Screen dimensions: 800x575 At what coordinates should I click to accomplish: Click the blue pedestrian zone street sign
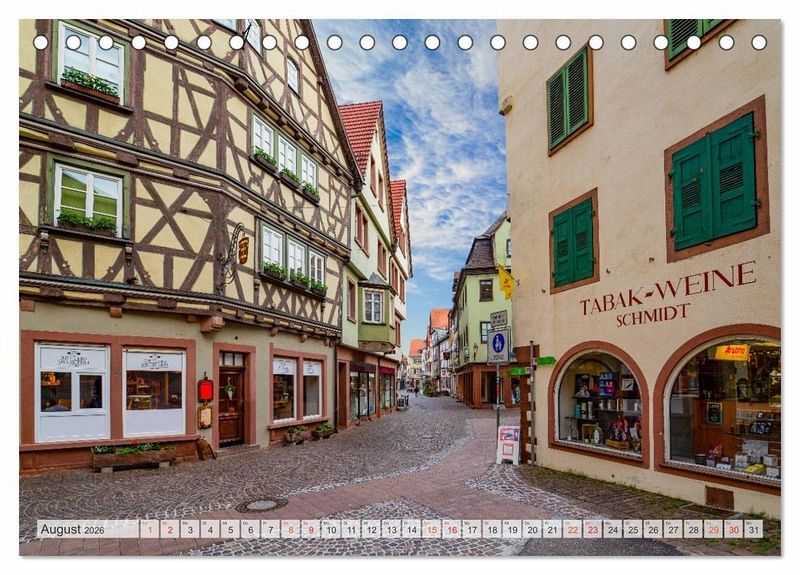(498, 346)
